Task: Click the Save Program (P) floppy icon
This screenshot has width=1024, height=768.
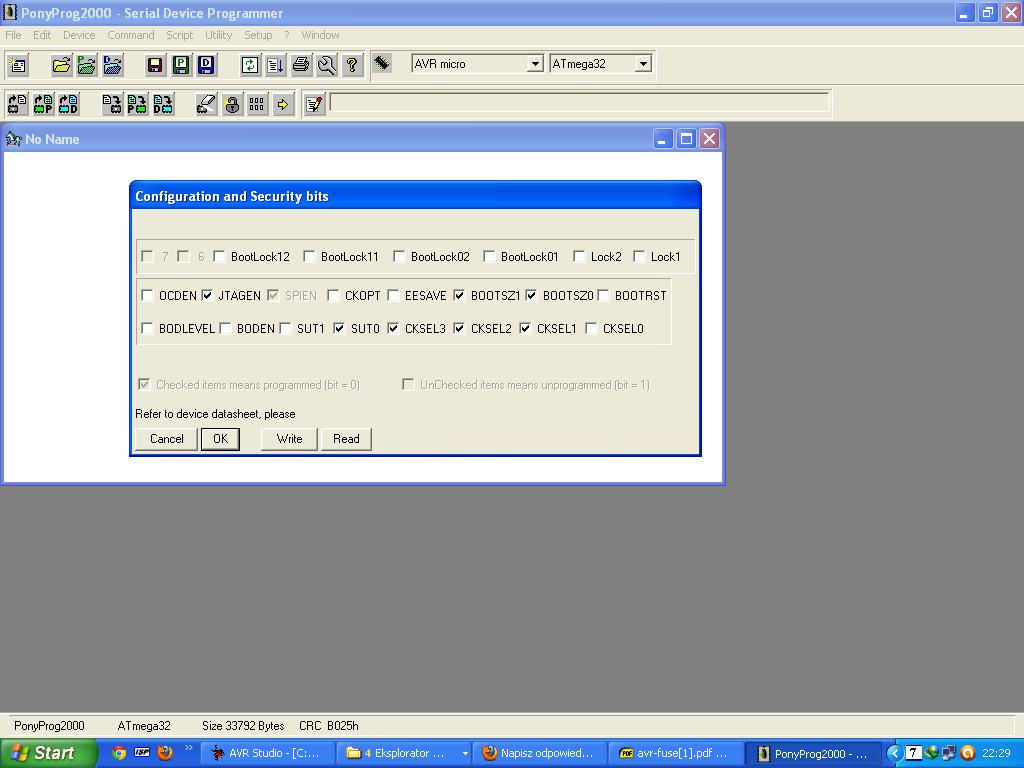Action: pyautogui.click(x=181, y=65)
